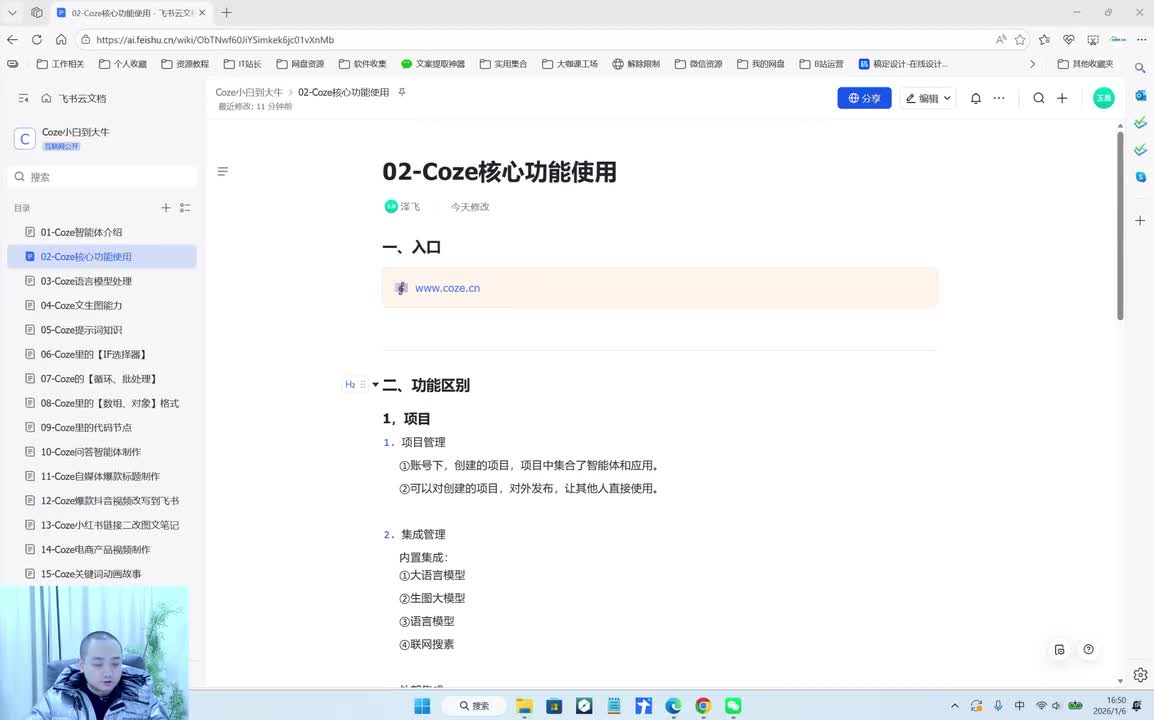1154x720 pixels.
Task: Click the search magnifier in document header
Action: click(1038, 98)
